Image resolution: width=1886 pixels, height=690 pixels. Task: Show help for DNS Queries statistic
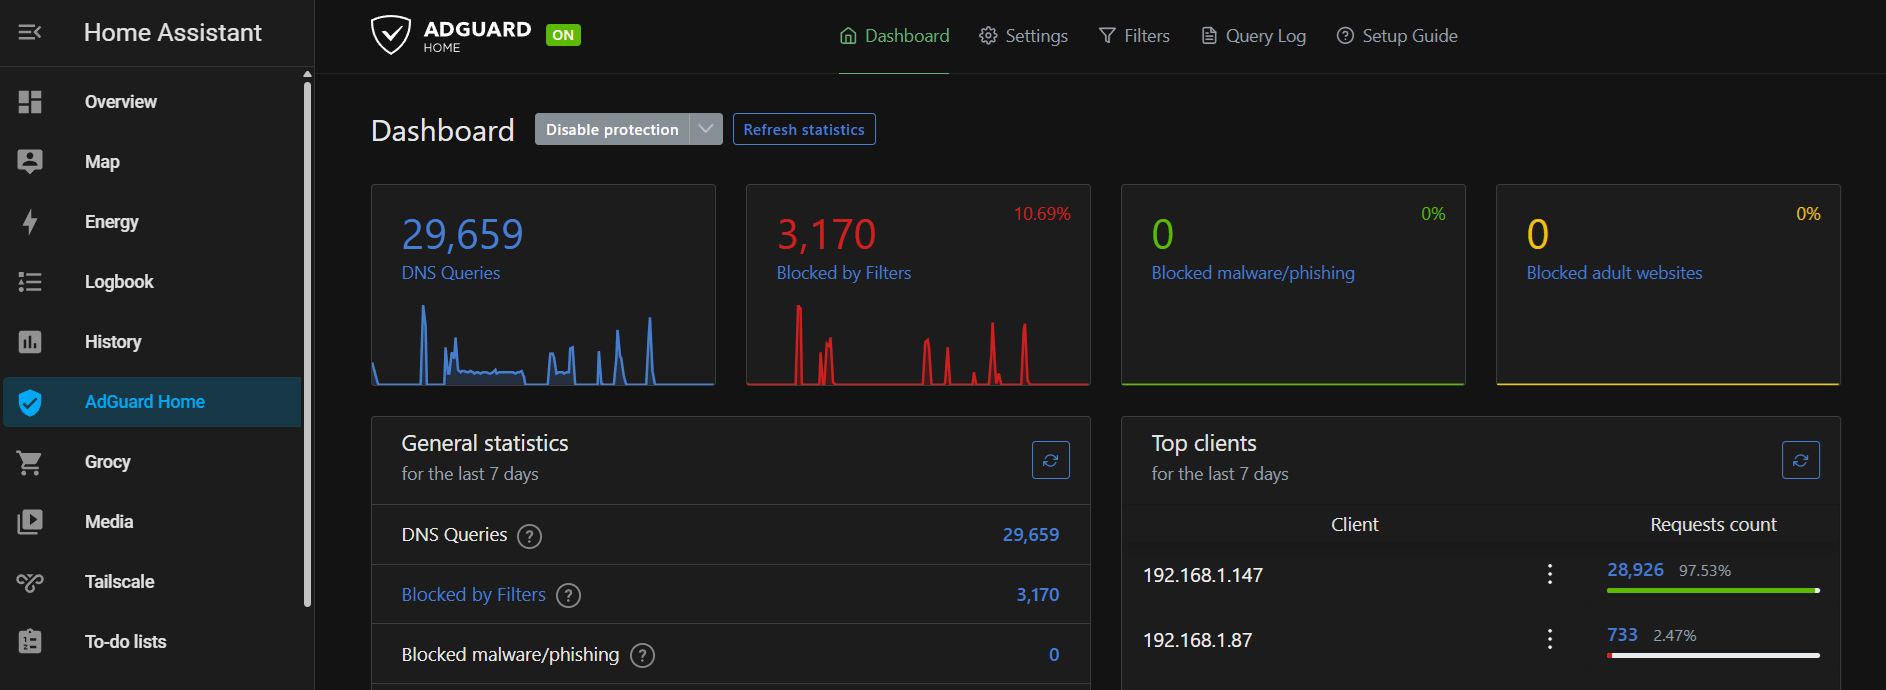coord(529,536)
